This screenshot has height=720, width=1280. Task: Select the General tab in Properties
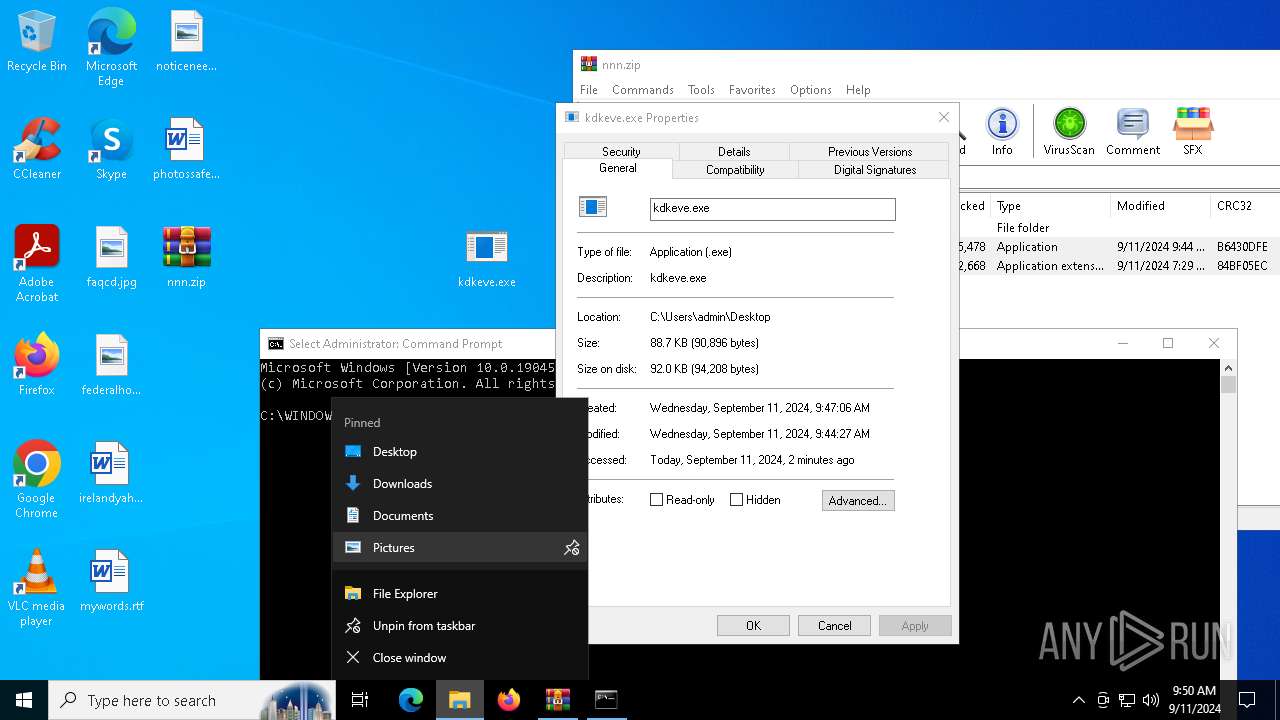[618, 168]
